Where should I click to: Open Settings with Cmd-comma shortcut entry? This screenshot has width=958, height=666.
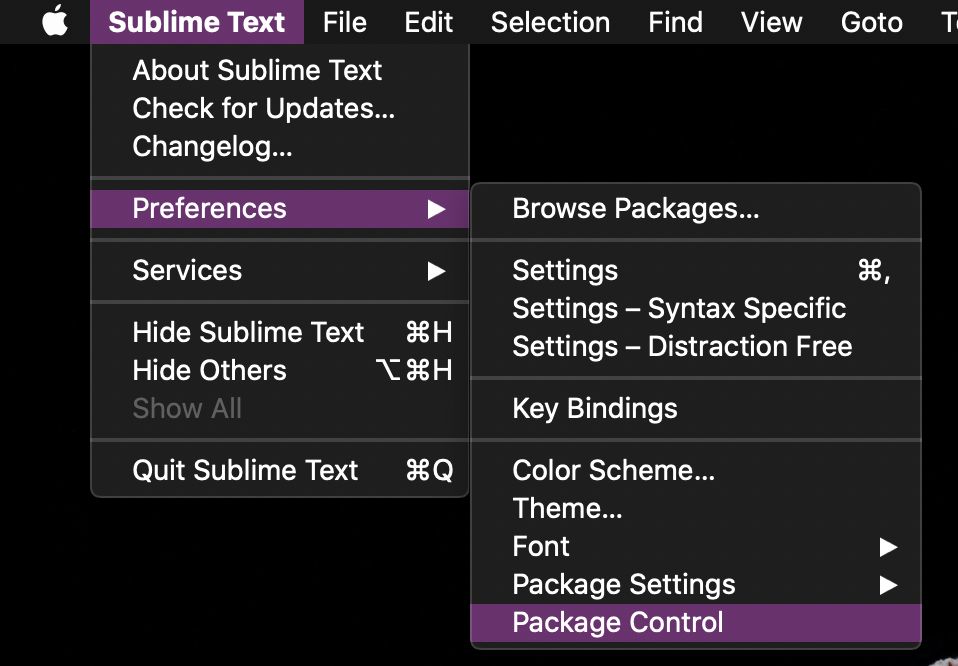(696, 270)
